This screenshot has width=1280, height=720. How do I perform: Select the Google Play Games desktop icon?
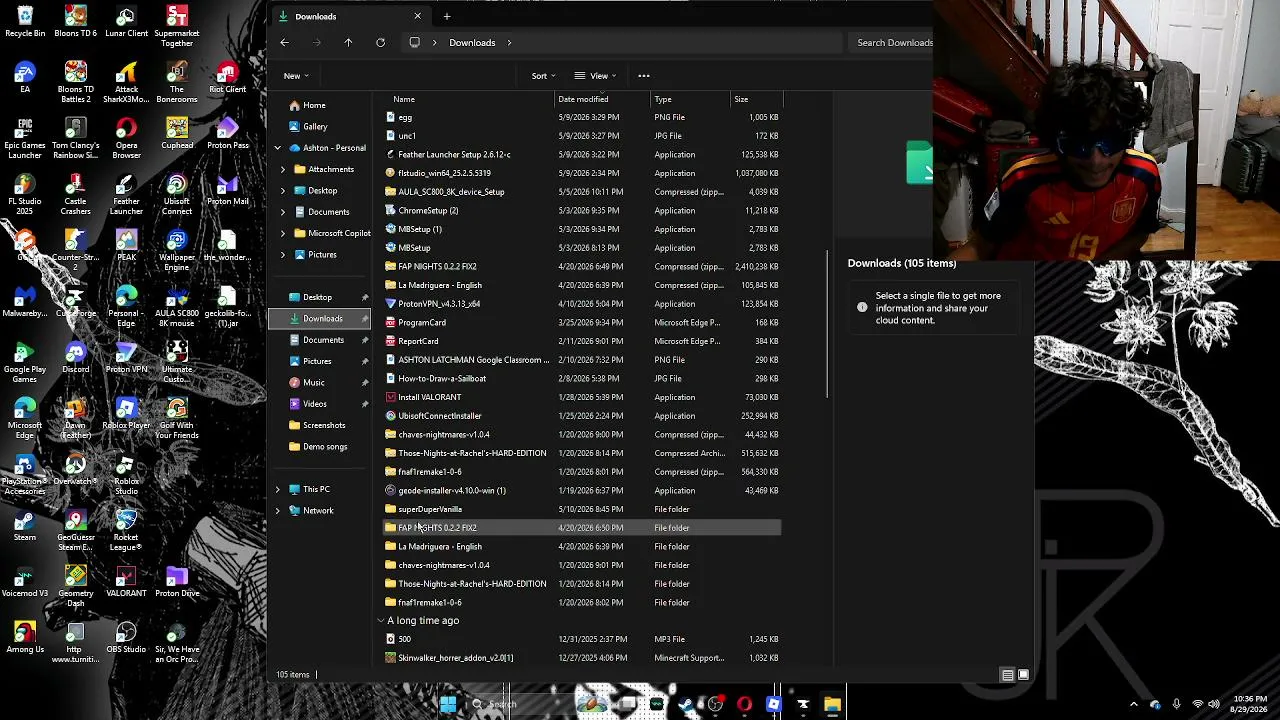pyautogui.click(x=25, y=363)
